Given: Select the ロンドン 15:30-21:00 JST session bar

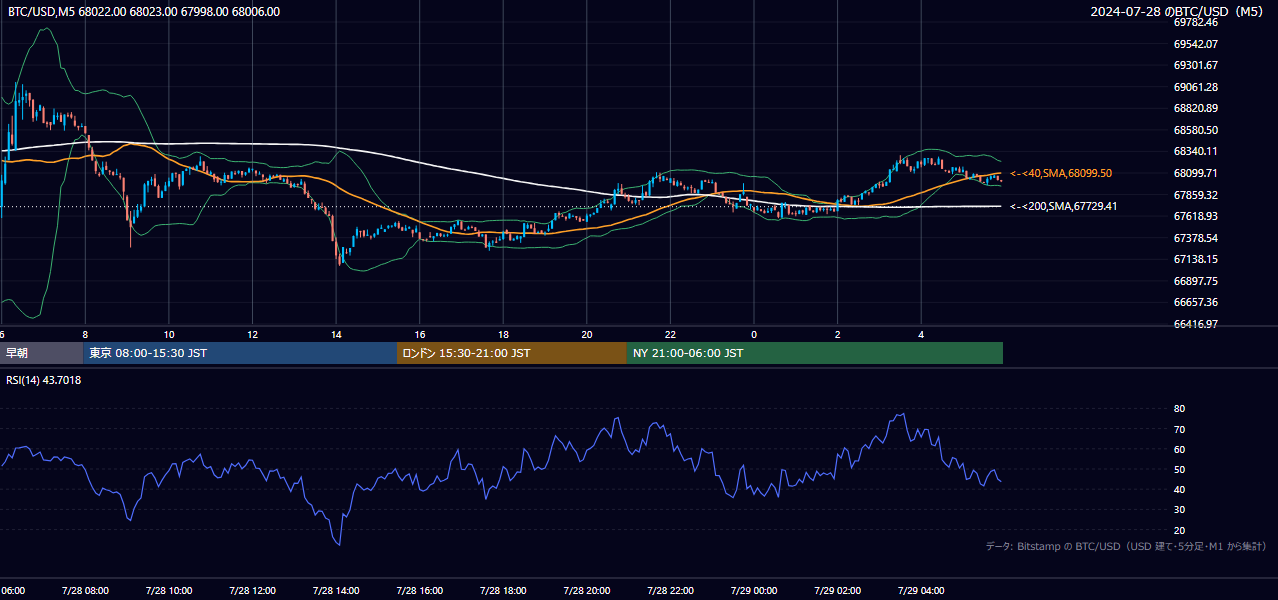Looking at the screenshot, I should tap(512, 353).
